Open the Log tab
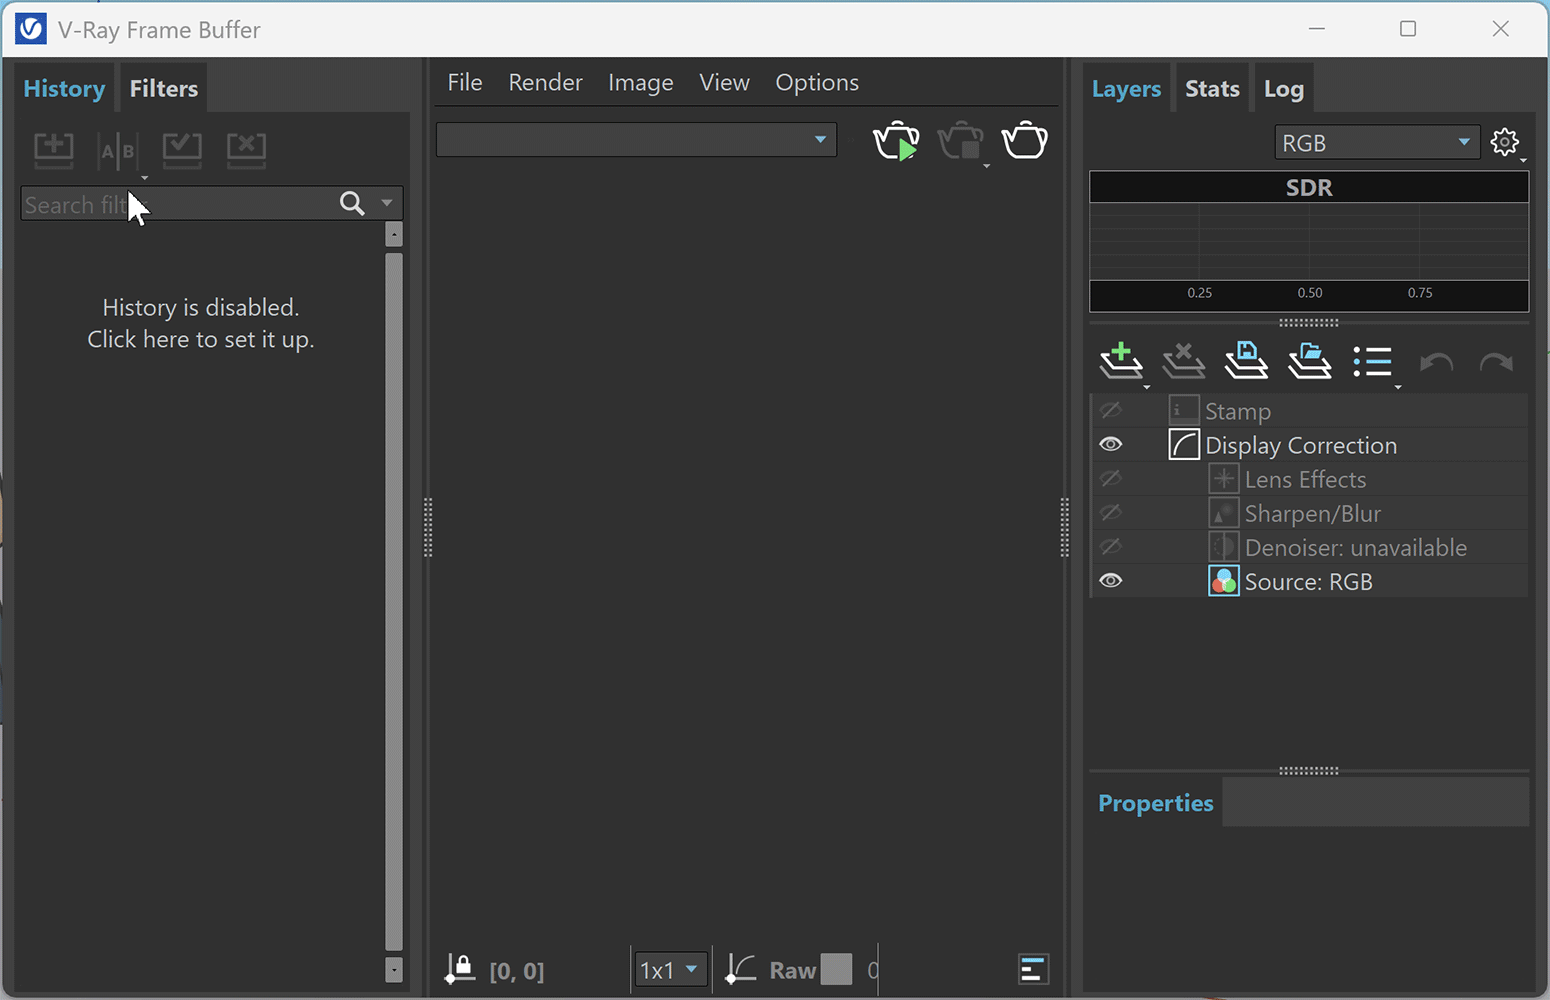The image size is (1550, 1000). coord(1283,88)
